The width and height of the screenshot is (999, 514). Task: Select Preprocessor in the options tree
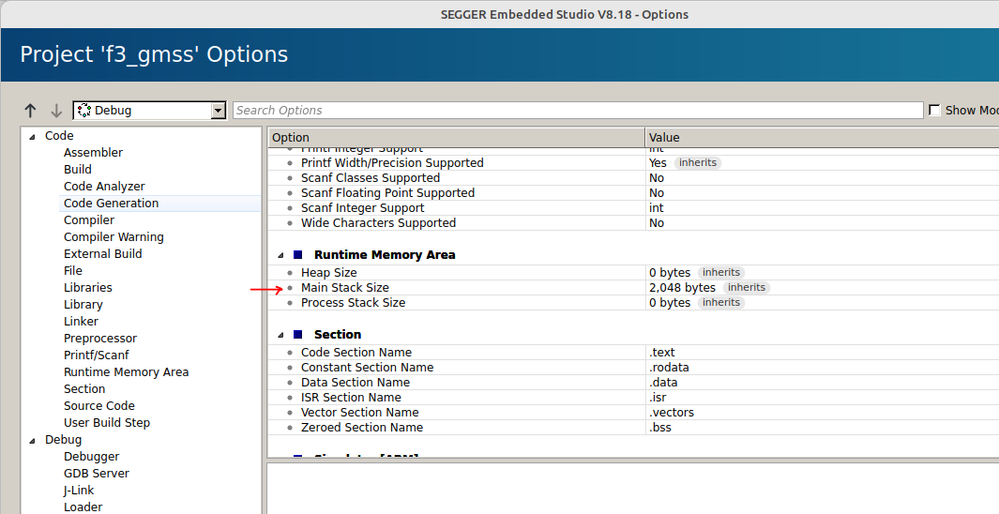pyautogui.click(x=100, y=338)
